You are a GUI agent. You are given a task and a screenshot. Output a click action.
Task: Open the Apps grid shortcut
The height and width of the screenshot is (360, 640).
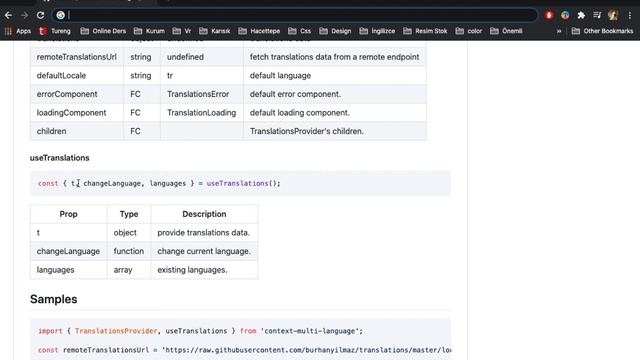click(x=18, y=31)
